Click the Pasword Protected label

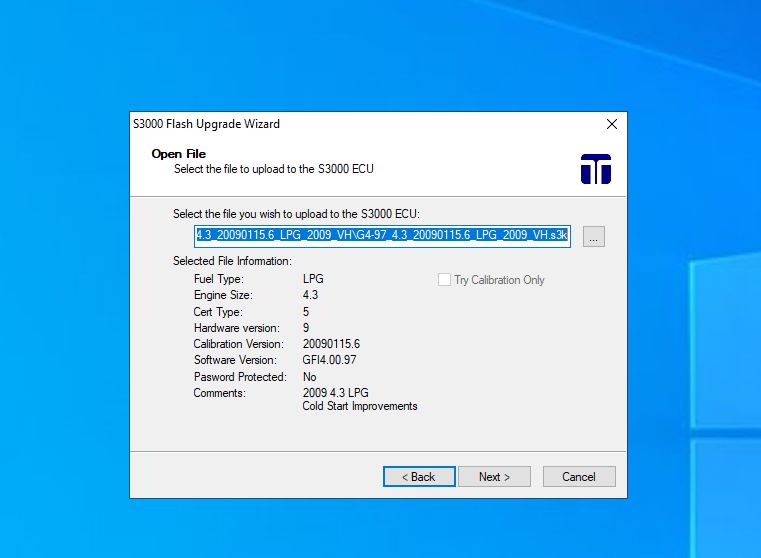click(240, 377)
